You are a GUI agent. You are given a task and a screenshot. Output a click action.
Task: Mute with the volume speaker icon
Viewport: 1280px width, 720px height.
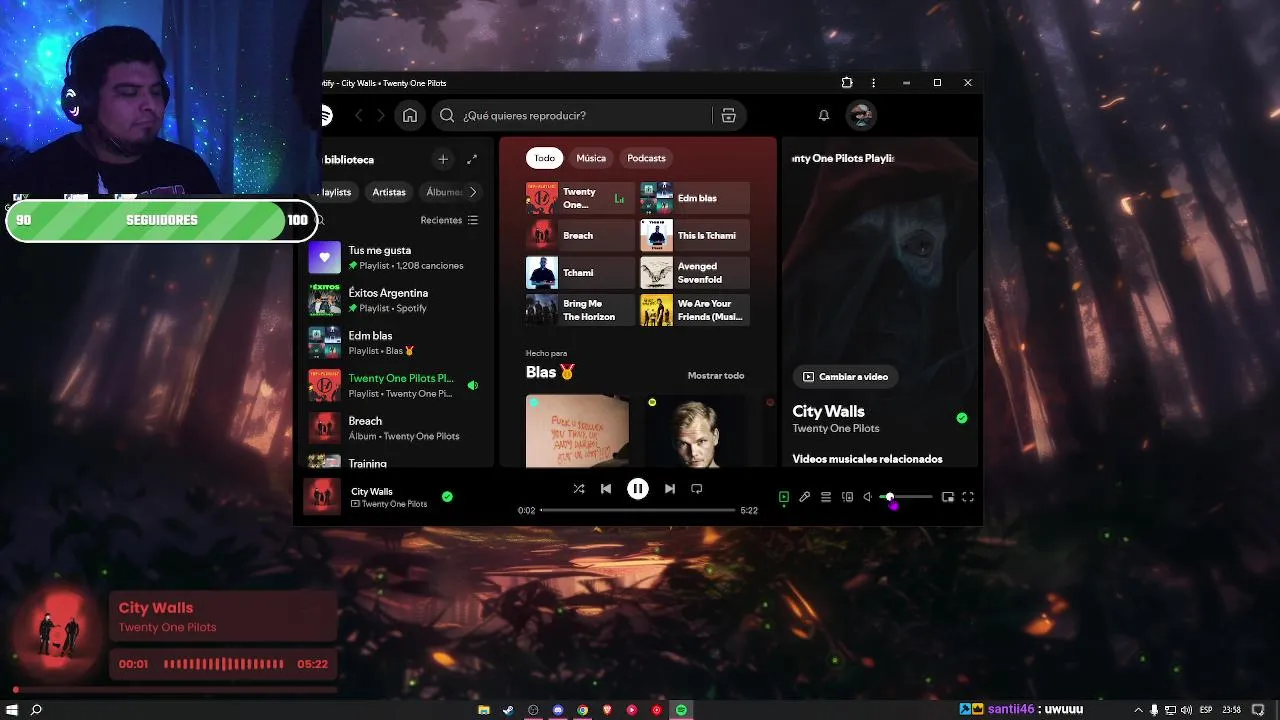pyautogui.click(x=868, y=497)
